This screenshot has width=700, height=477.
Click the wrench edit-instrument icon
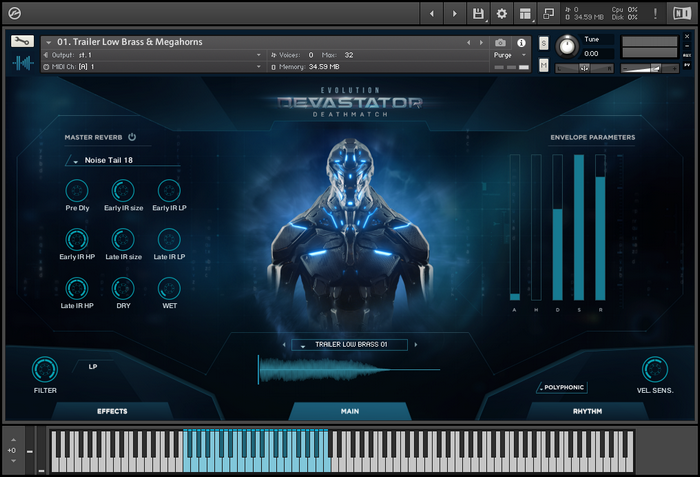22,42
